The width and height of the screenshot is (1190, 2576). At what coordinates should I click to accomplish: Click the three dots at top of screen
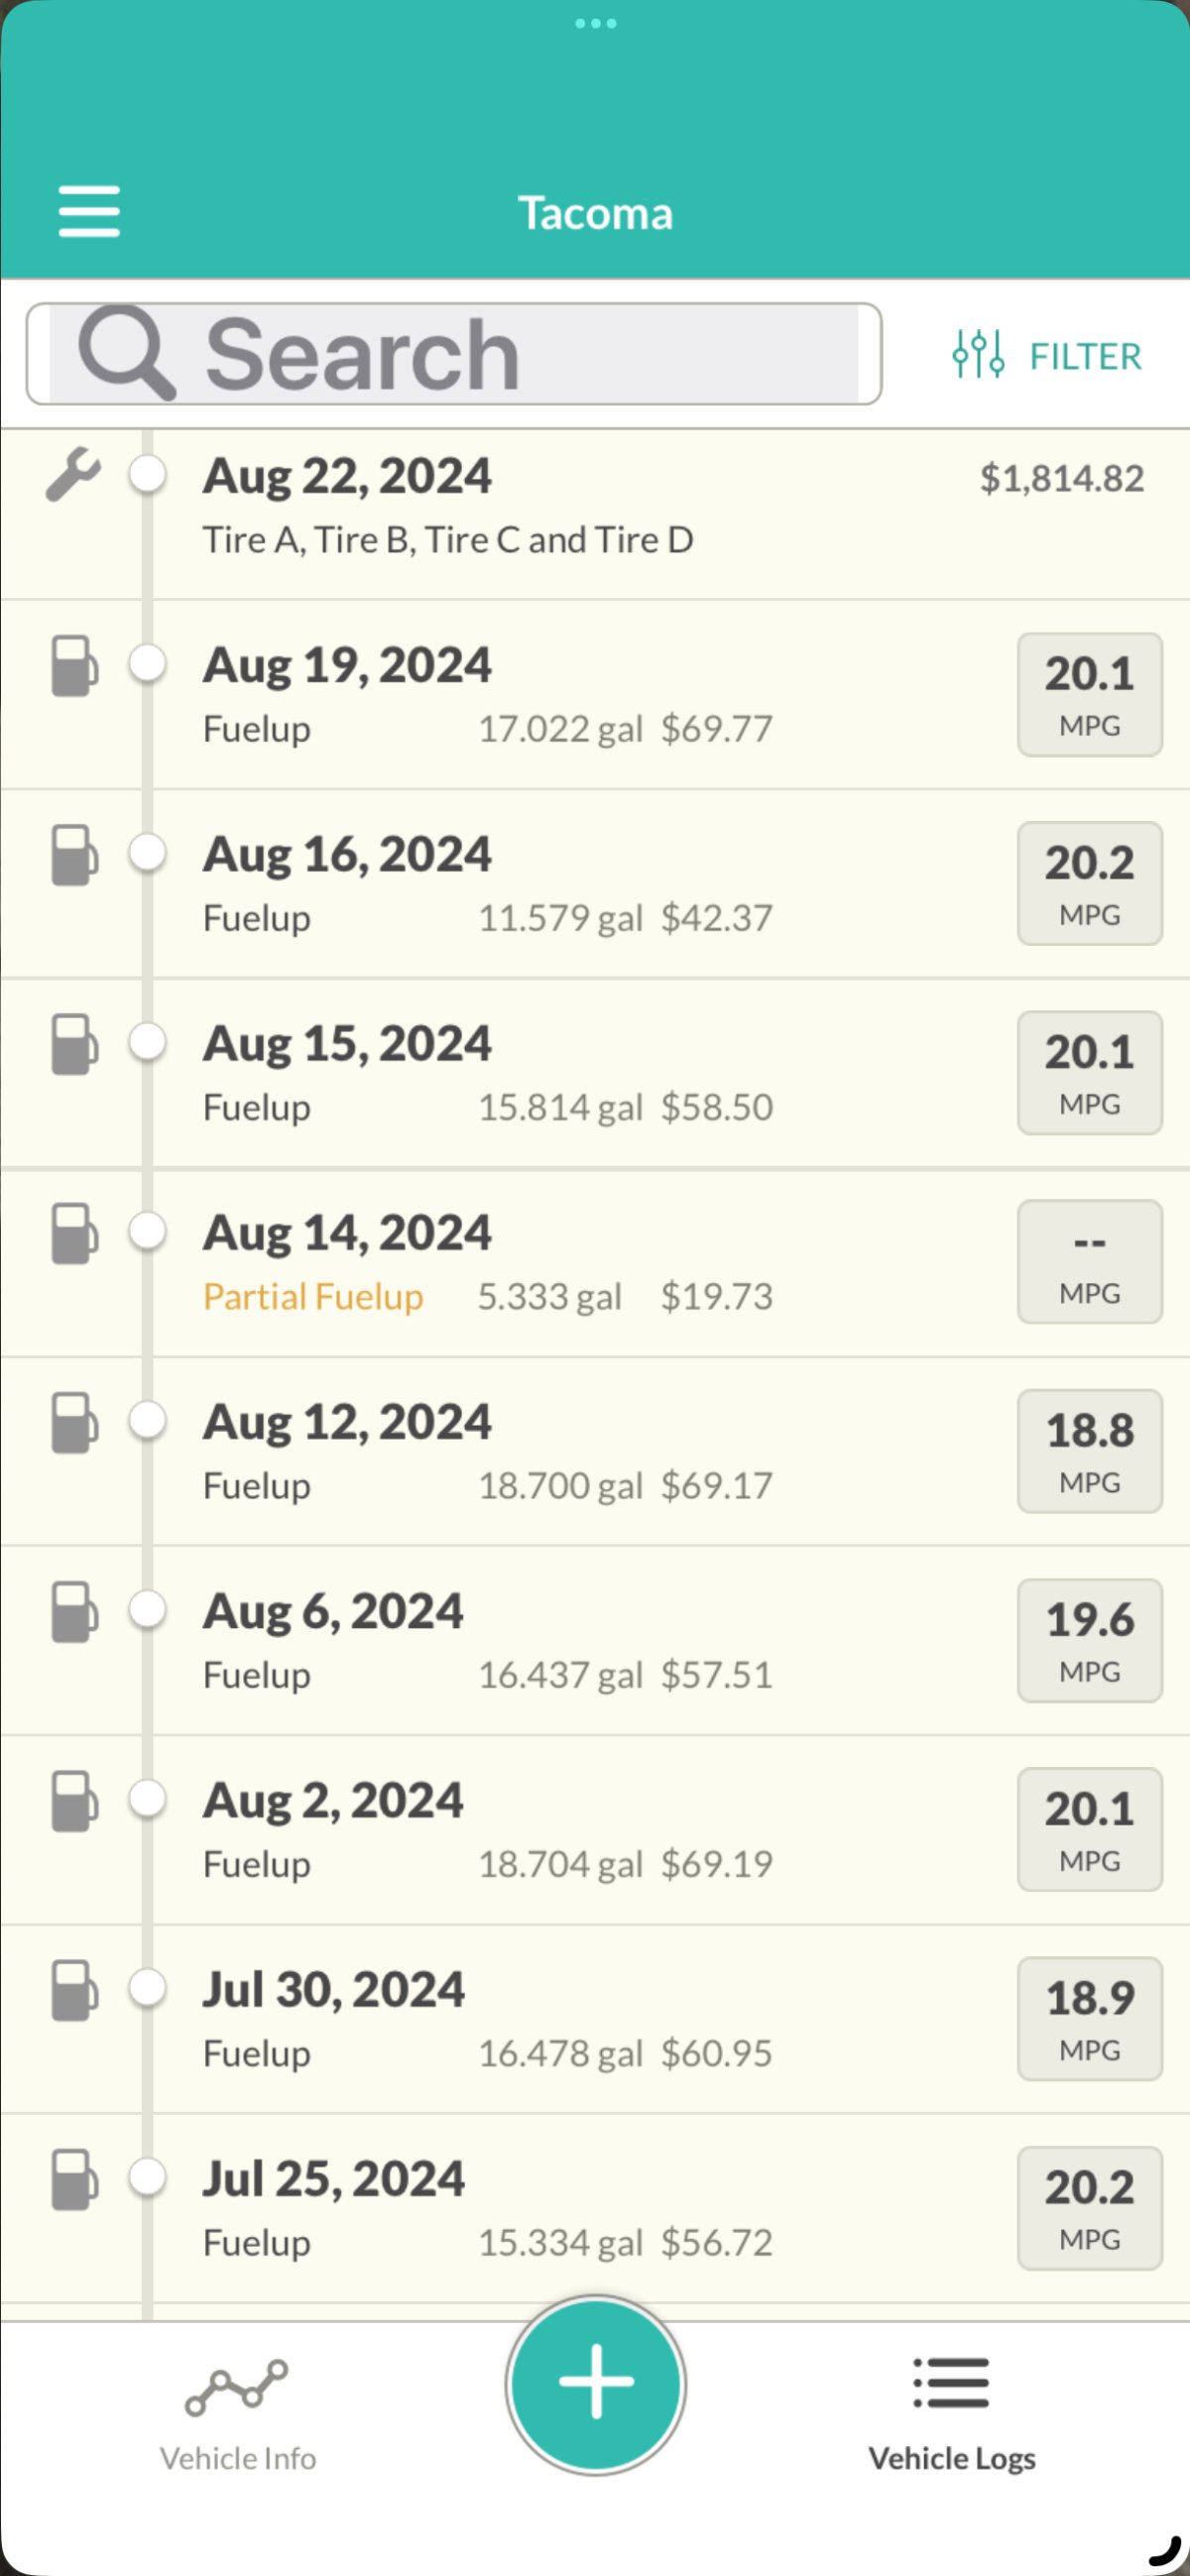click(x=596, y=23)
